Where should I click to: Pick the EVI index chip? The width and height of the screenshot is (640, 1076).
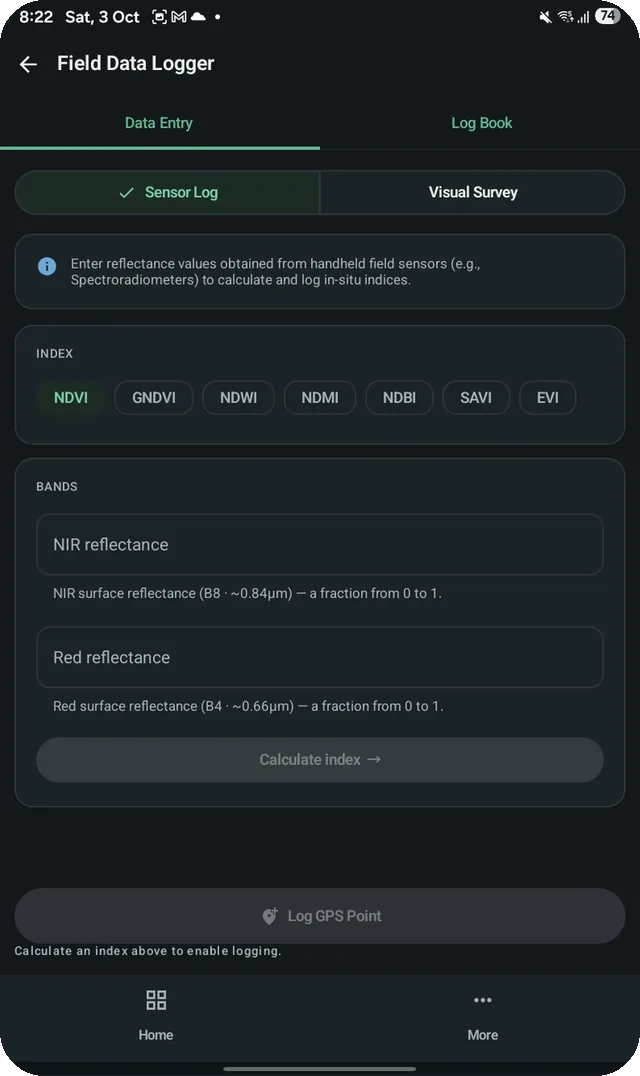click(x=547, y=397)
